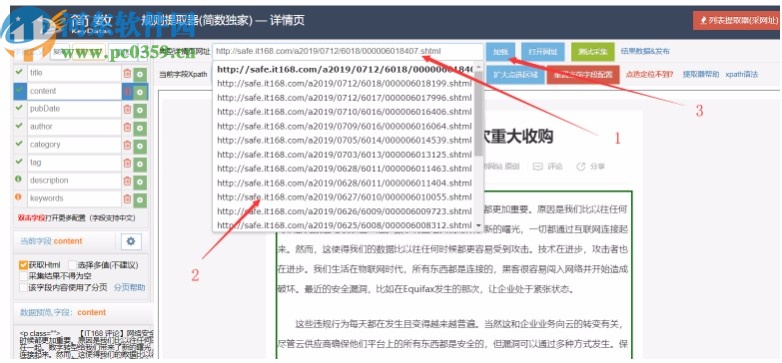This screenshot has height=363, width=782.
Task: Click the red field-configuration reset button
Action: point(583,75)
